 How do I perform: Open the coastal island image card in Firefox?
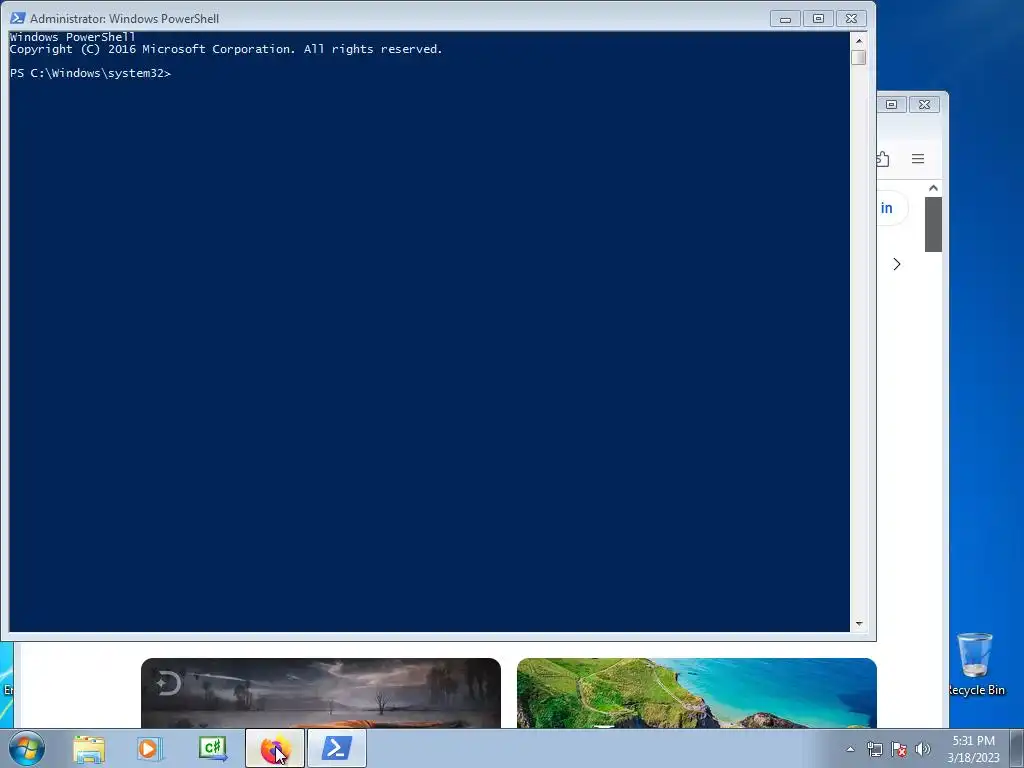[x=697, y=693]
